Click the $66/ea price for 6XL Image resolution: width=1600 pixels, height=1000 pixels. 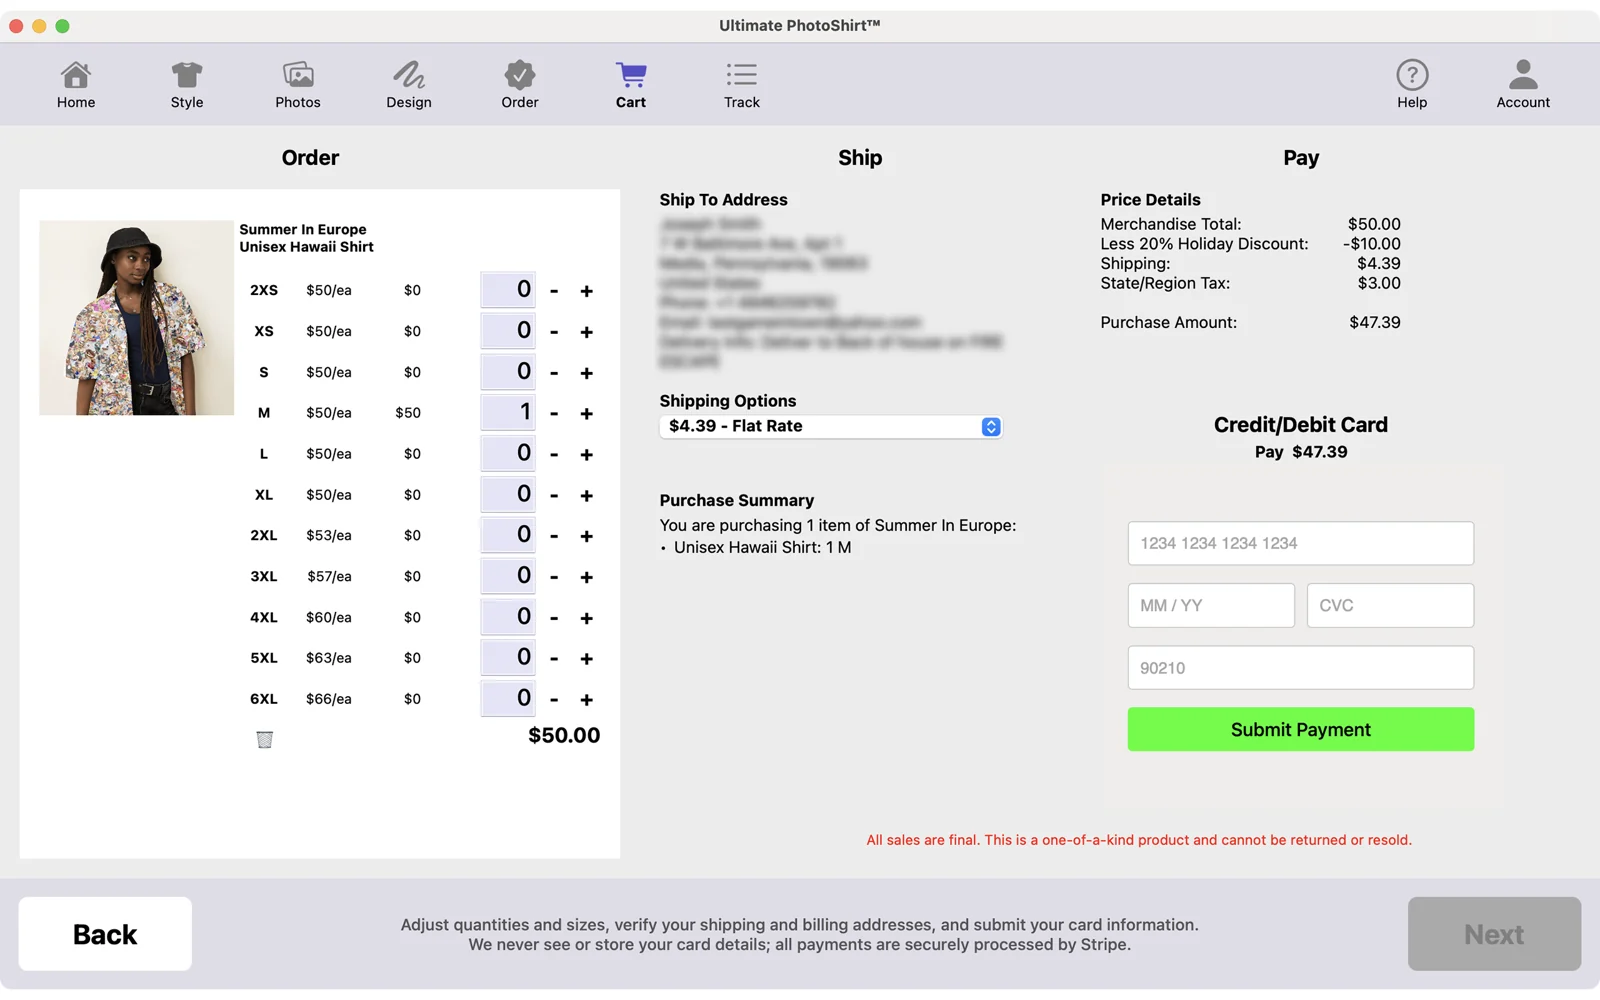click(x=329, y=700)
